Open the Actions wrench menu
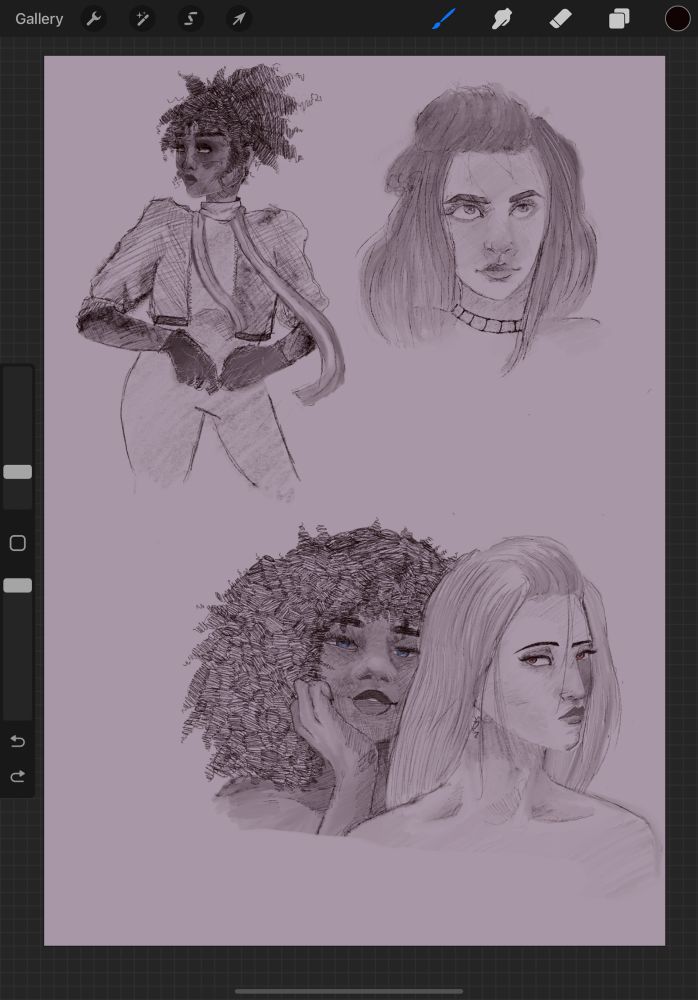The image size is (698, 1000). click(94, 19)
